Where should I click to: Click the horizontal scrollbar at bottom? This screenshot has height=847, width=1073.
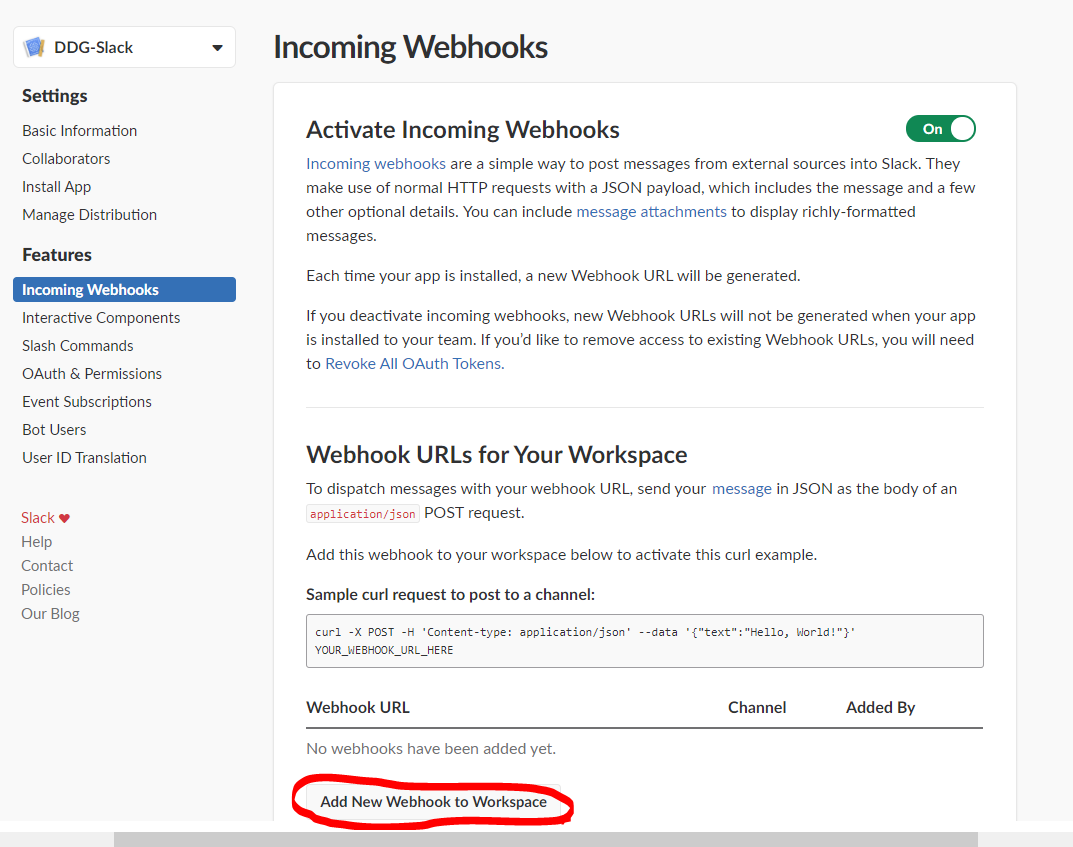(545, 839)
